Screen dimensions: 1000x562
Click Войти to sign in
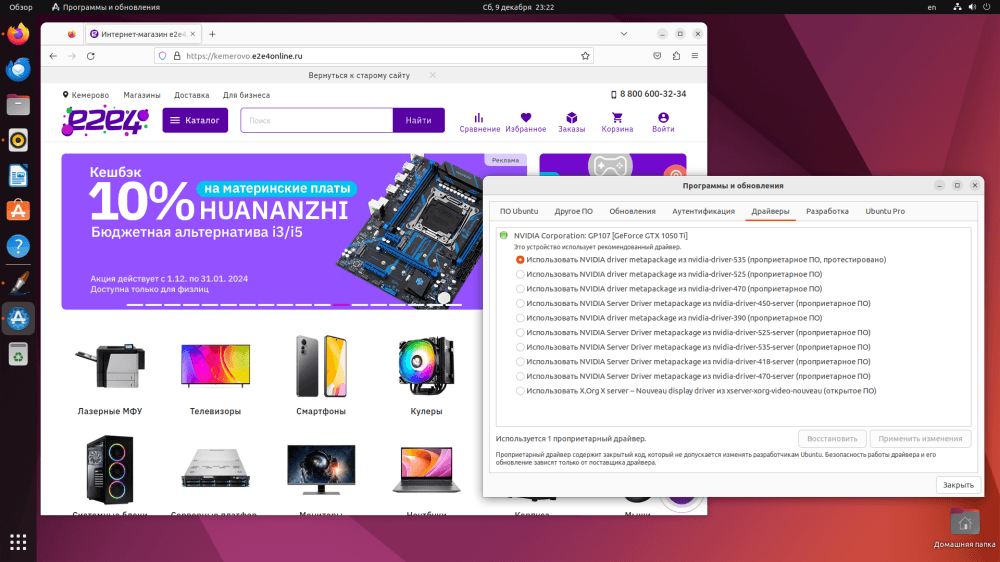tap(663, 122)
